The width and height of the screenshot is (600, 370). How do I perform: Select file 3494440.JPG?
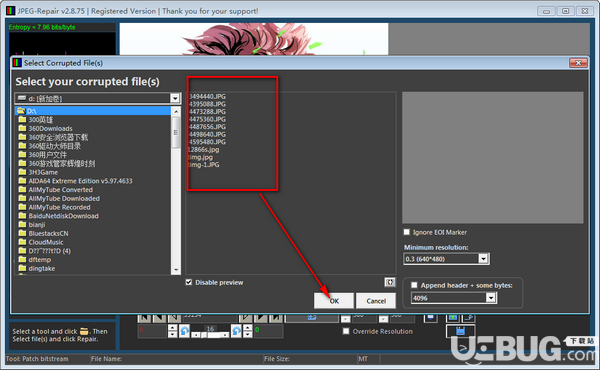207,96
